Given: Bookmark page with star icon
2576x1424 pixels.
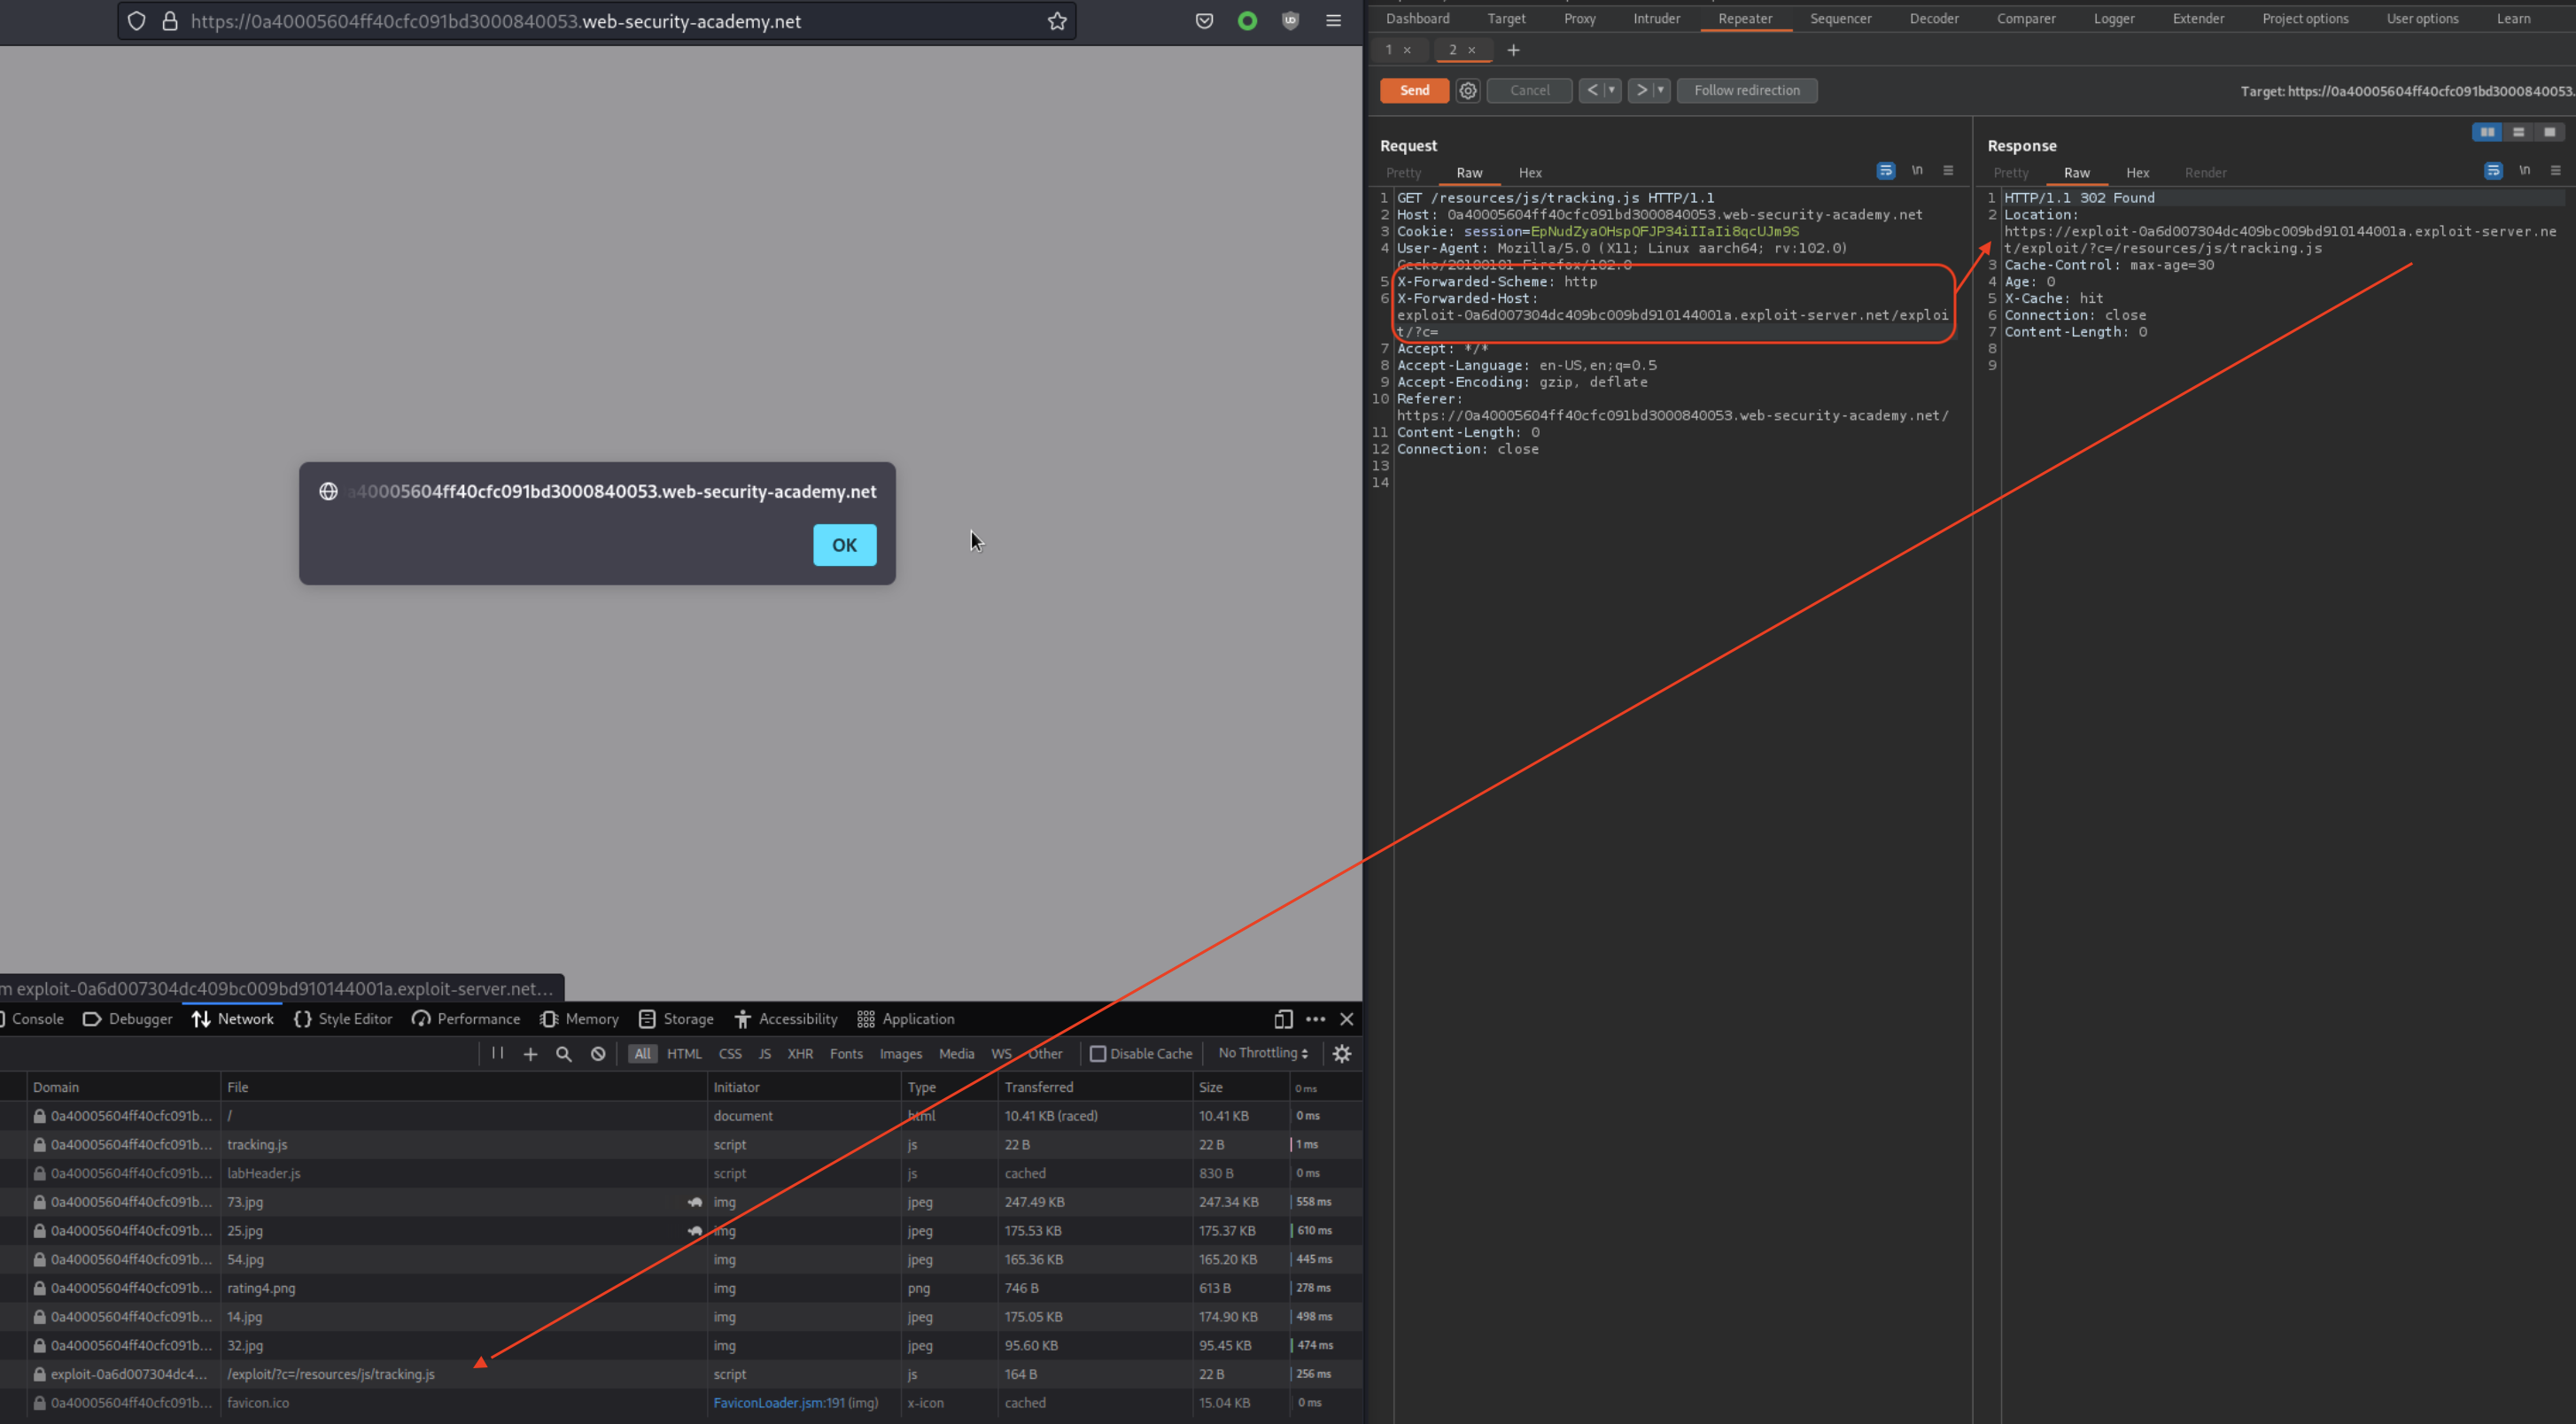Looking at the screenshot, I should click(x=1057, y=21).
